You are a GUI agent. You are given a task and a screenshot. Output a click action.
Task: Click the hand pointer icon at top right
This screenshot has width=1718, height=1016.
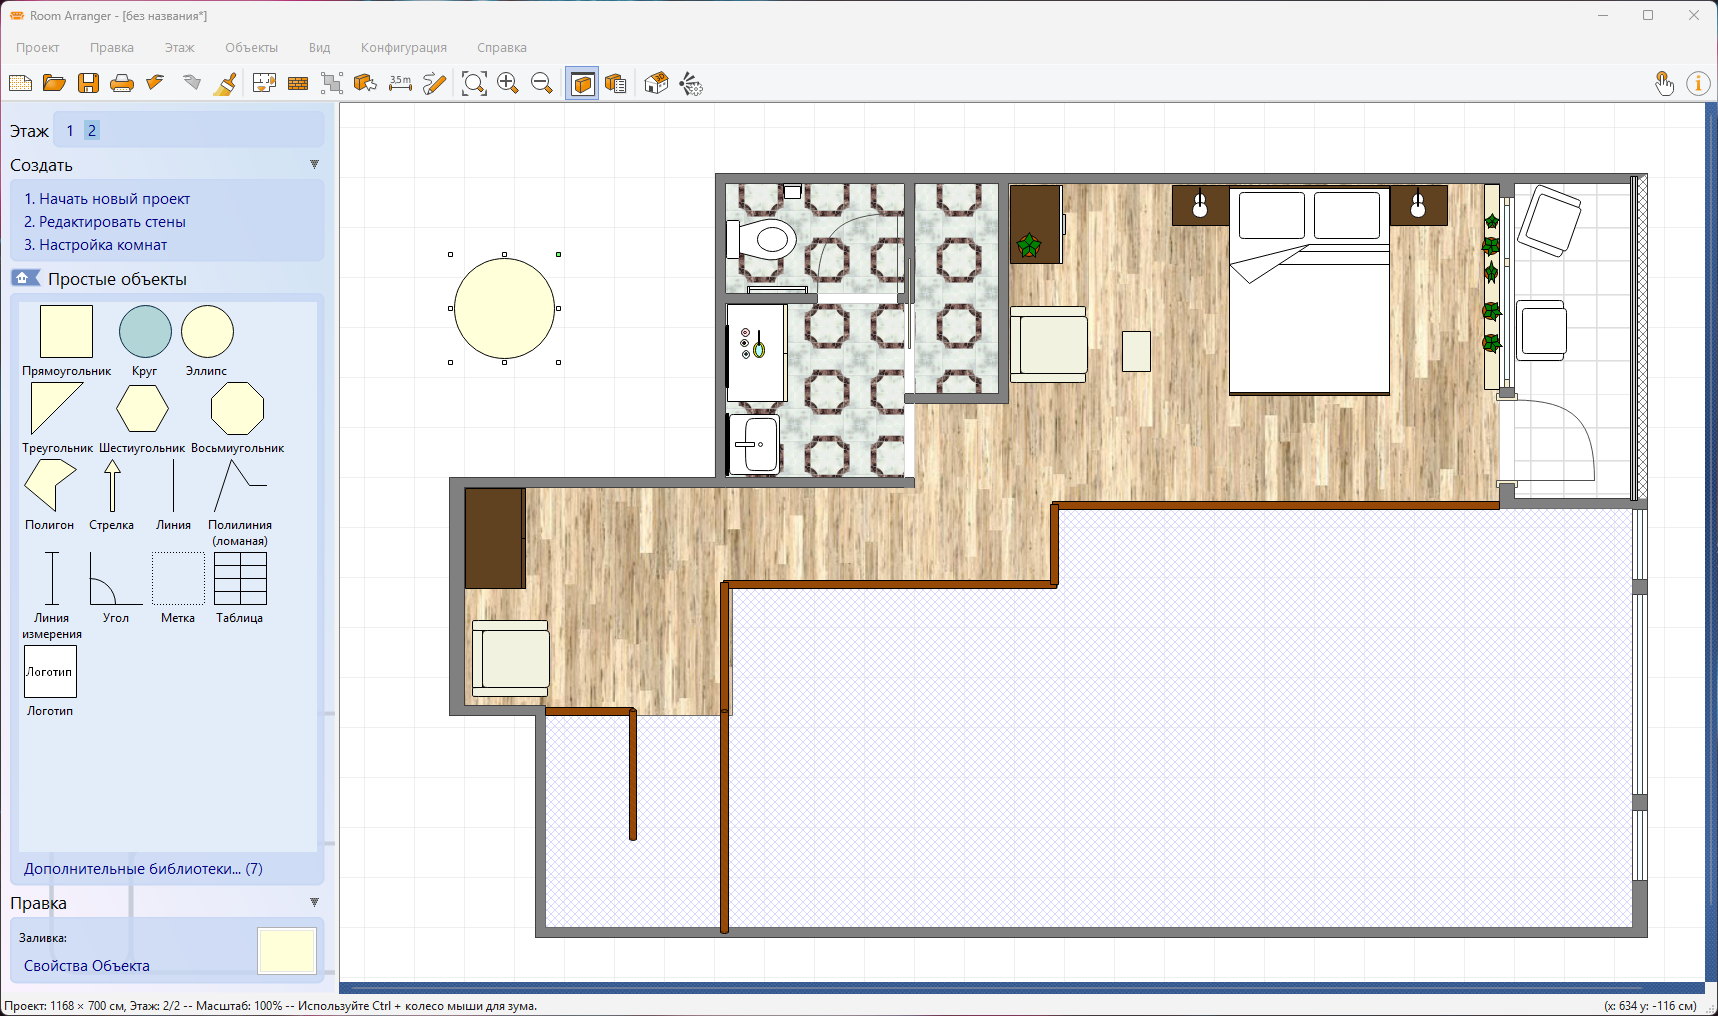1664,84
